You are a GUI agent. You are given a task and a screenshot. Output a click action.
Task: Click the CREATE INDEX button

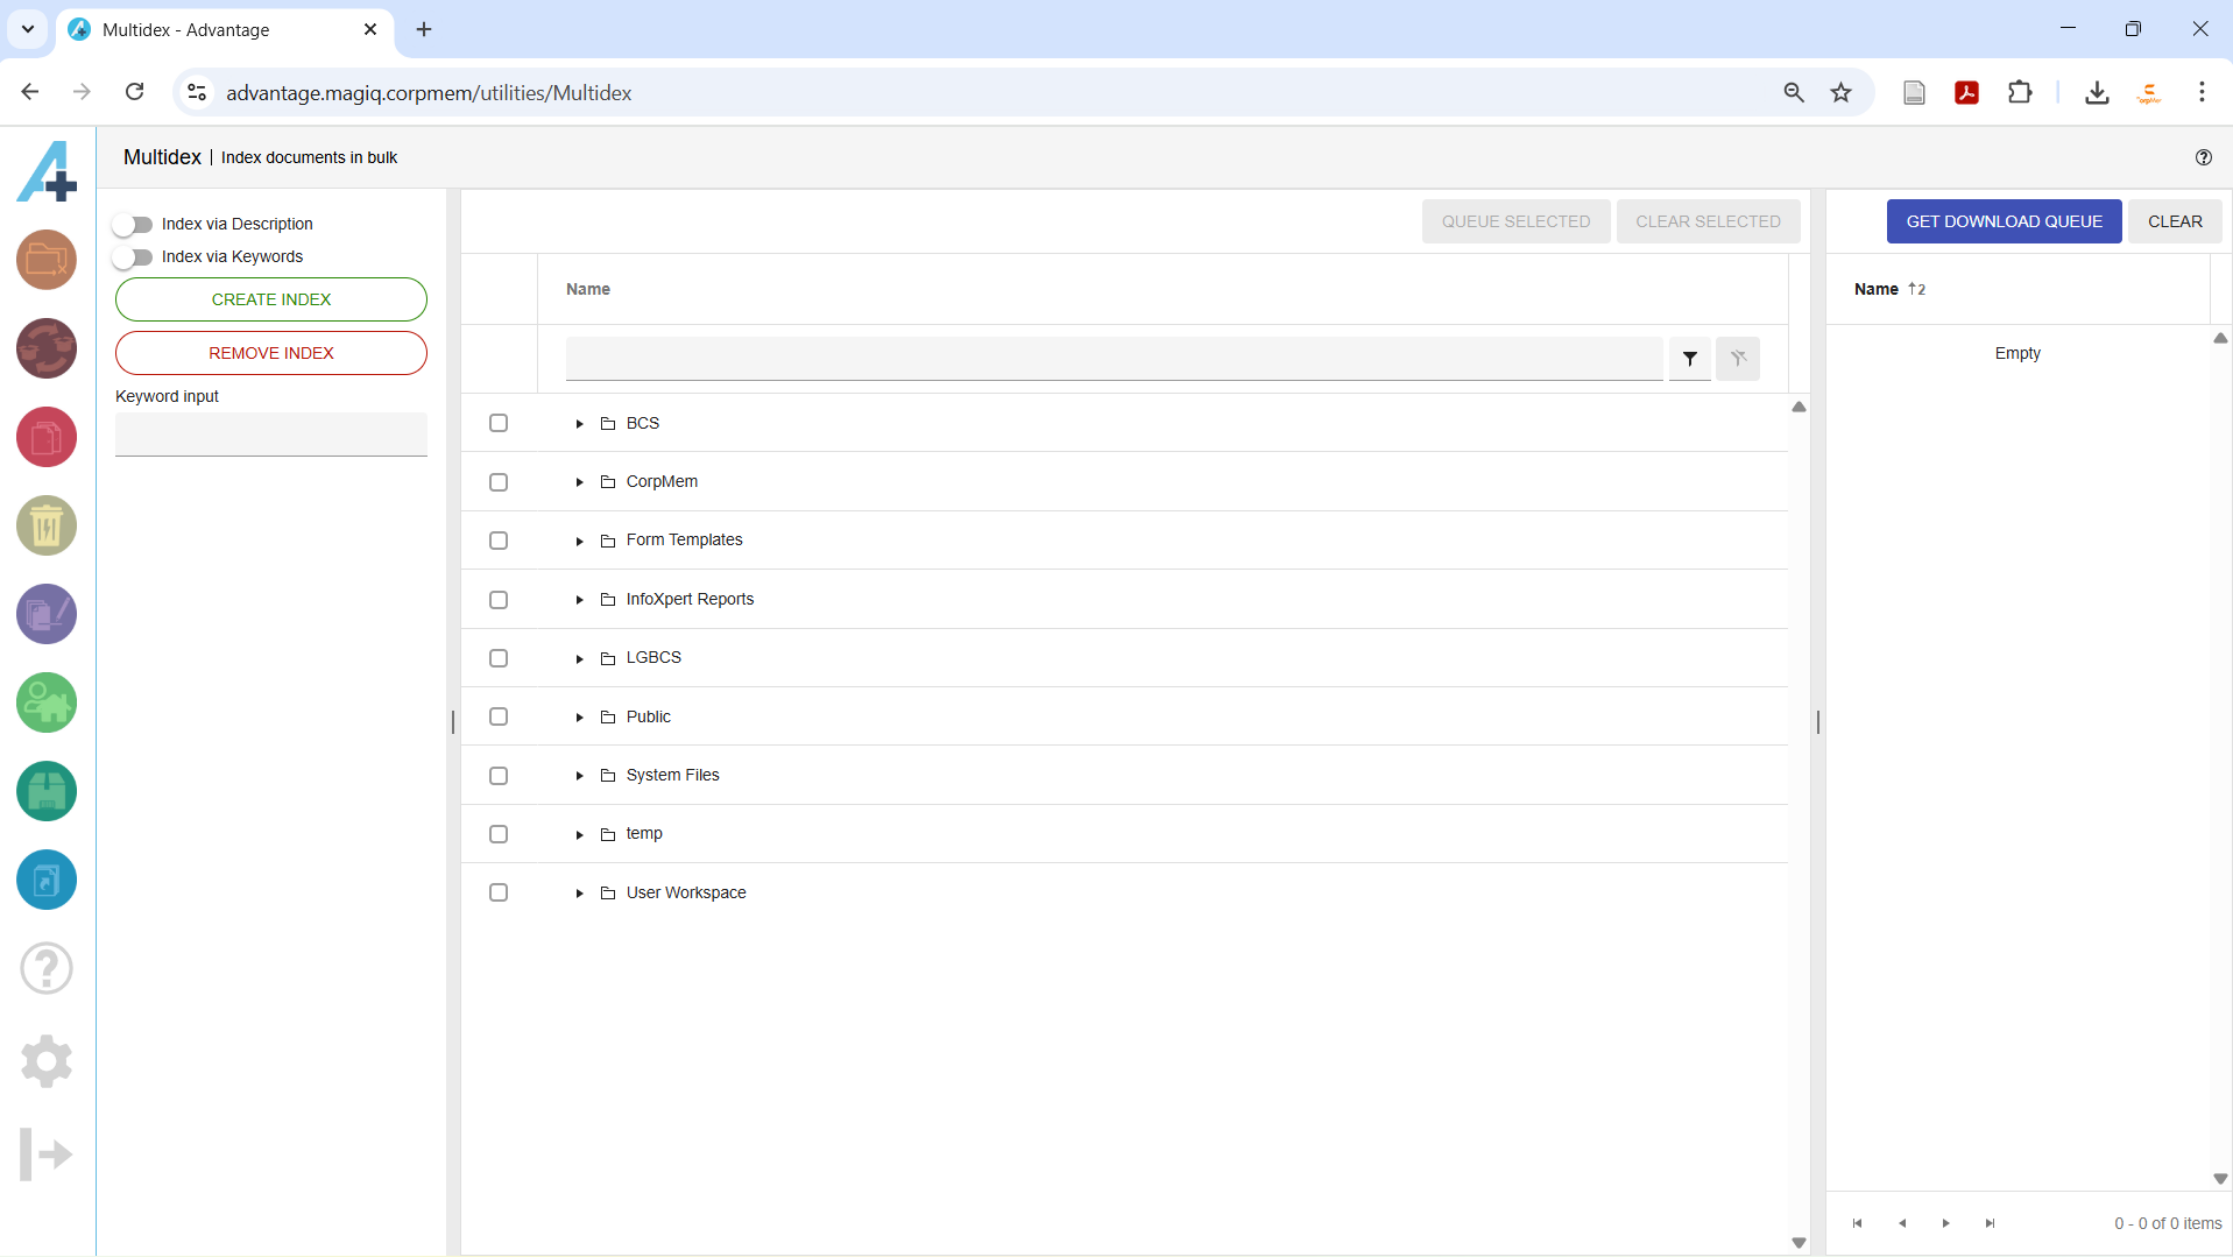click(271, 299)
